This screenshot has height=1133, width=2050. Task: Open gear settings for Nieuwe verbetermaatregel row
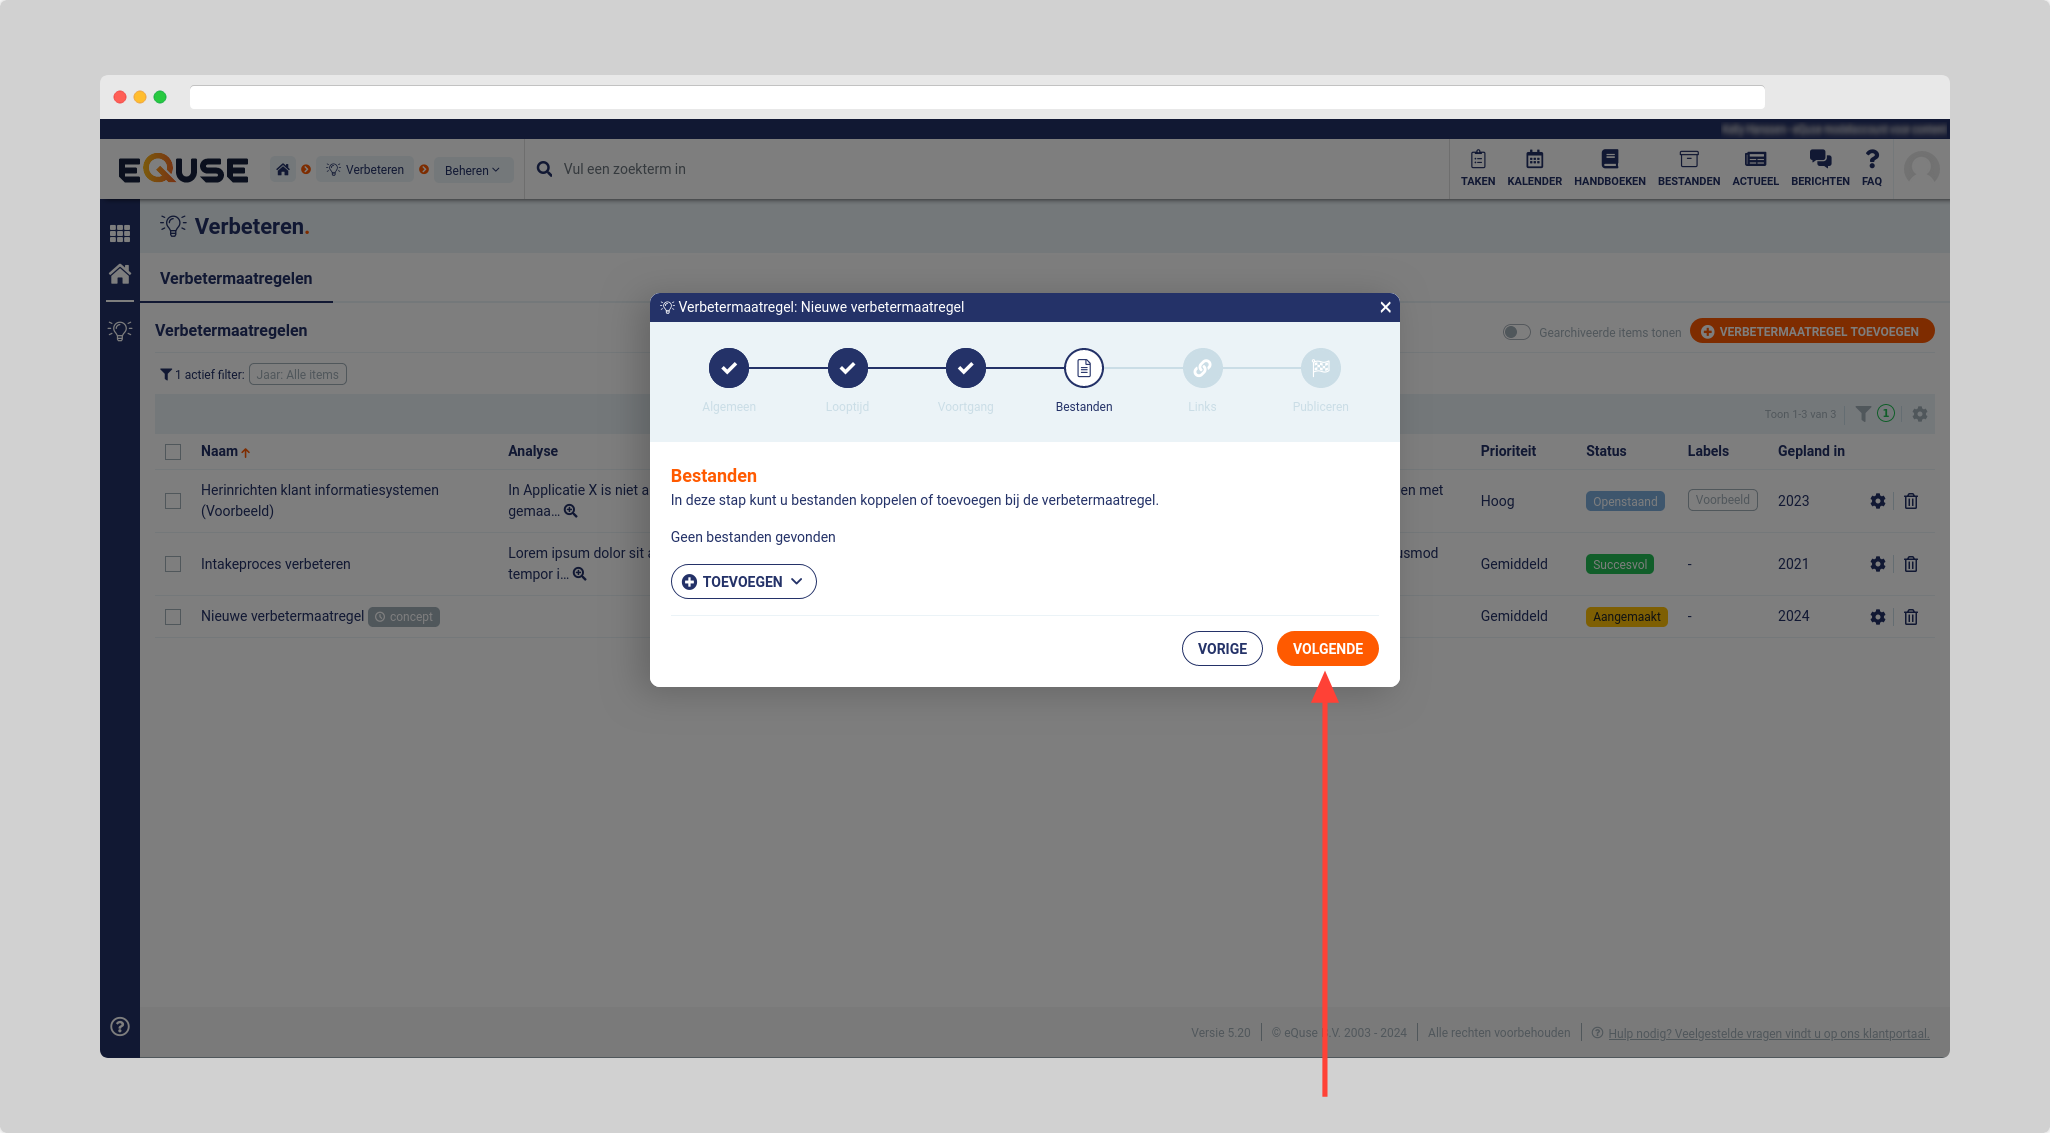pos(1877,617)
